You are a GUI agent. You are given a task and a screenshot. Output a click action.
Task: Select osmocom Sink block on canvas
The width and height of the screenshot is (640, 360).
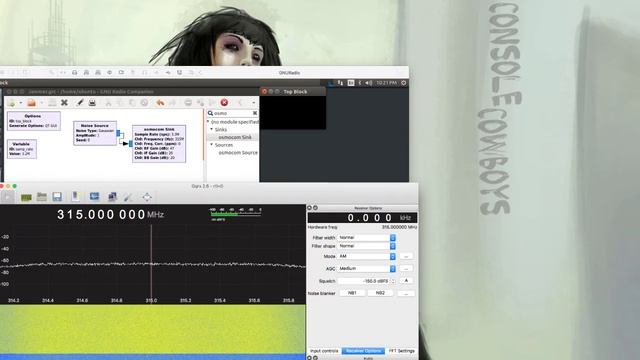(159, 143)
